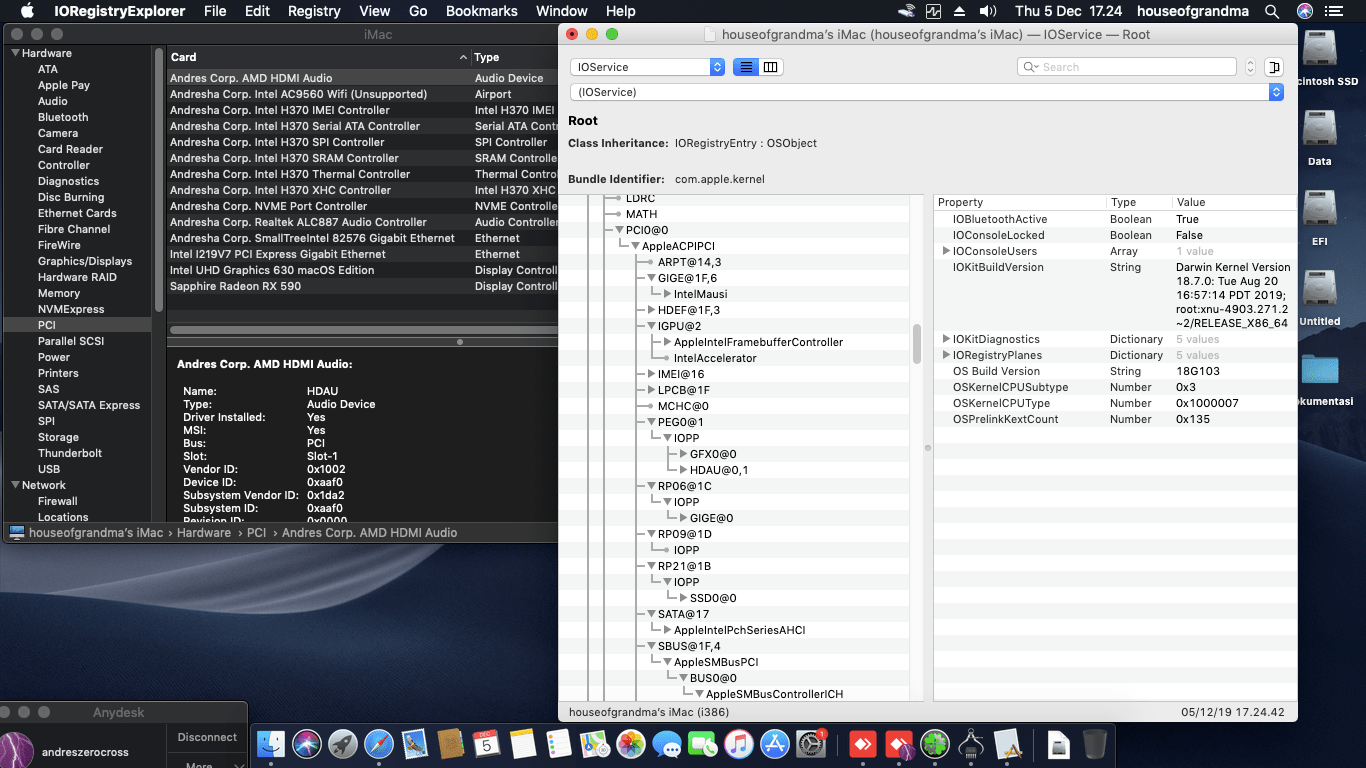Expand IORegistryPlanes dictionary row

point(946,355)
